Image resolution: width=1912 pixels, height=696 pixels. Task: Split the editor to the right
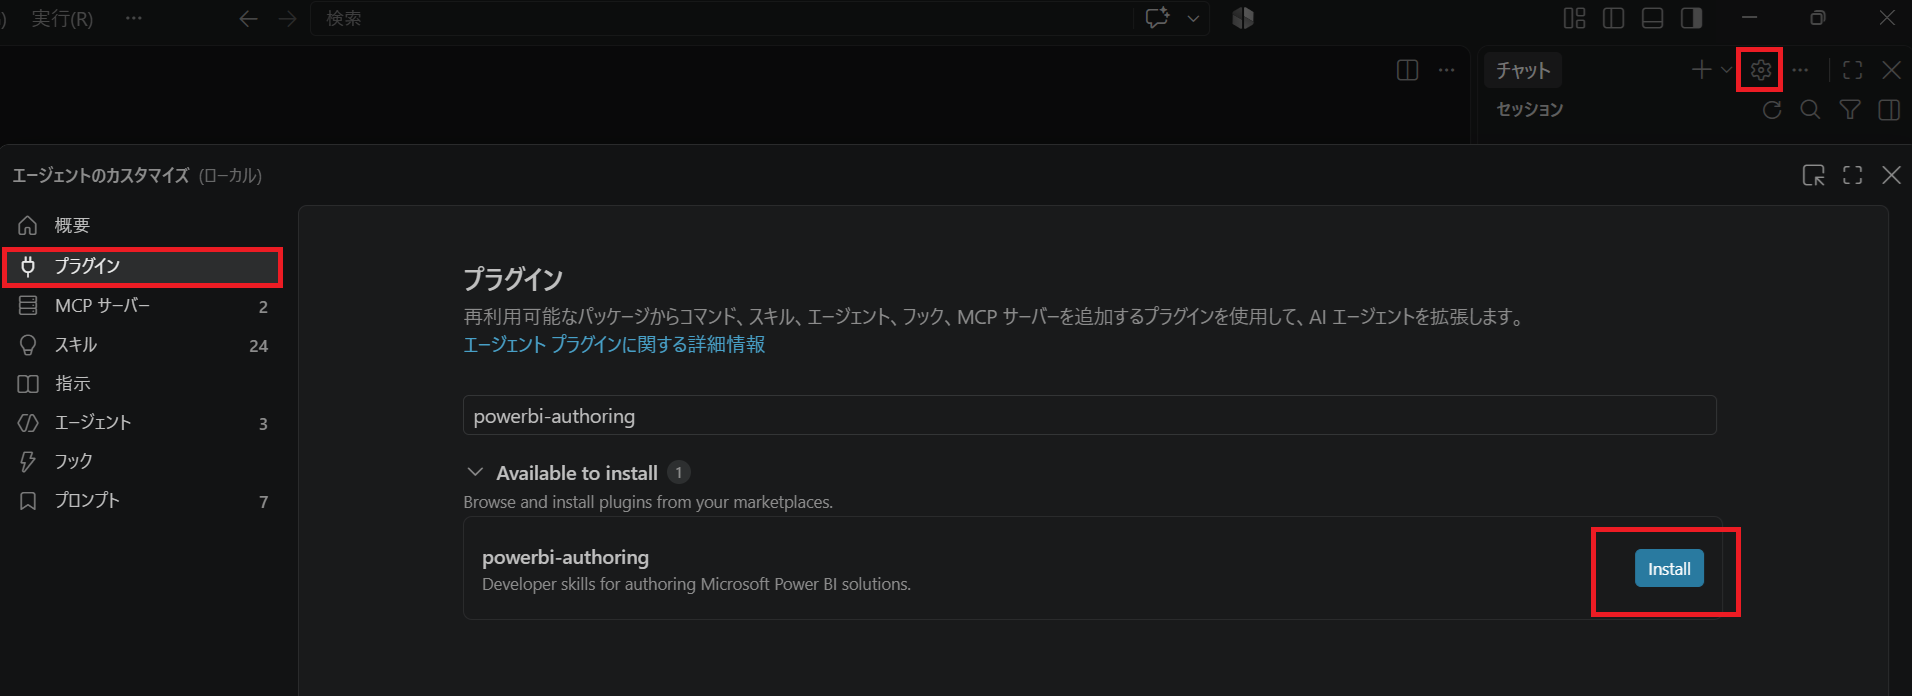tap(1407, 70)
